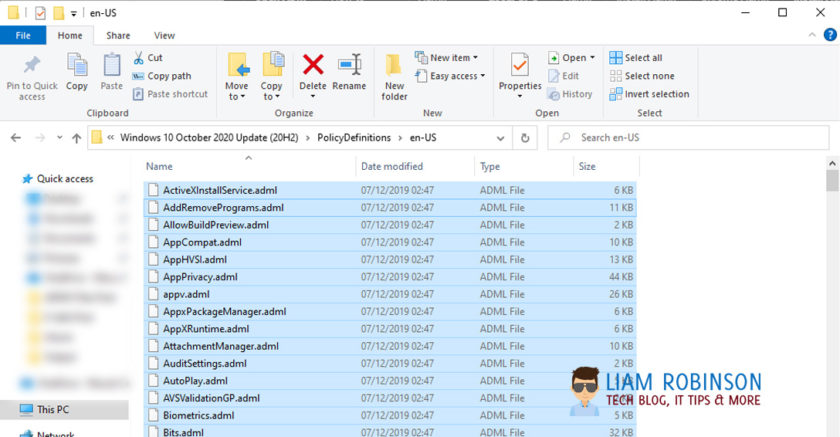Click Paste shortcut in ribbon
840x437 pixels.
pos(170,94)
